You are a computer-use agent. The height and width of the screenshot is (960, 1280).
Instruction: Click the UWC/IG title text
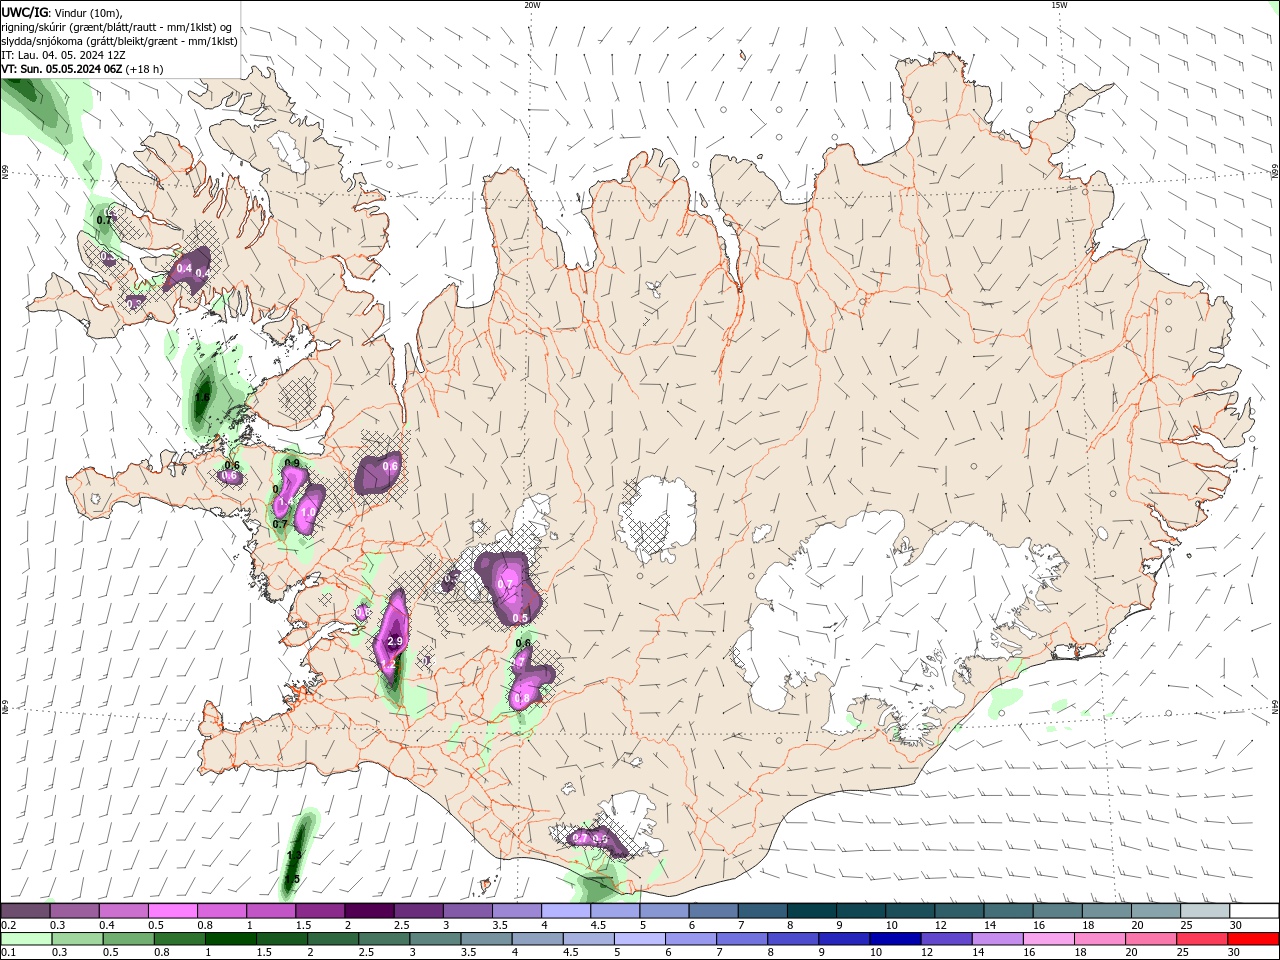point(24,11)
